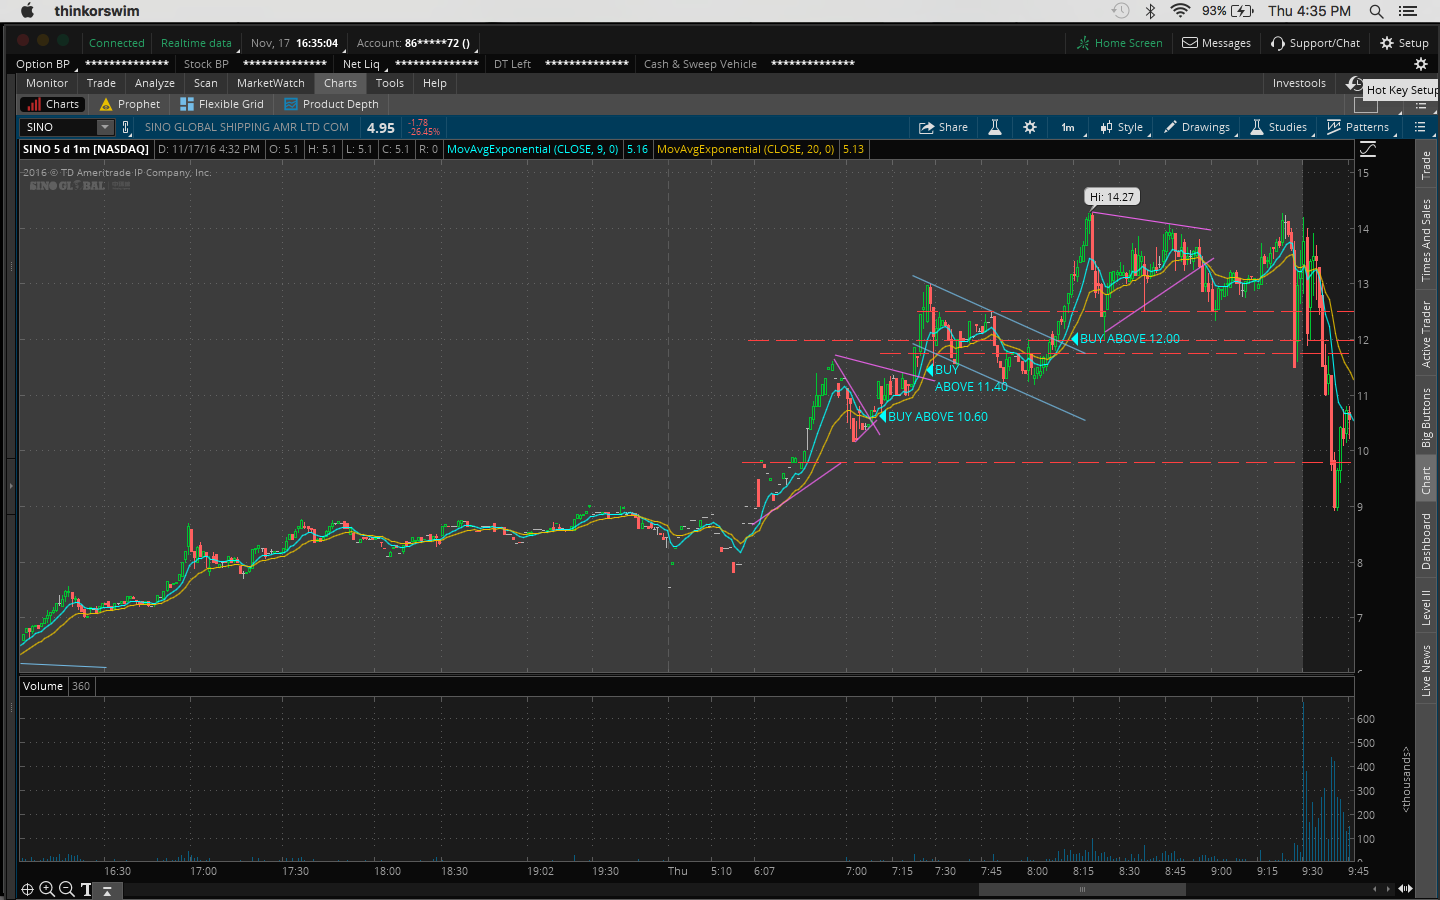Open the Studies dropdown
The height and width of the screenshot is (900, 1440).
[1279, 127]
